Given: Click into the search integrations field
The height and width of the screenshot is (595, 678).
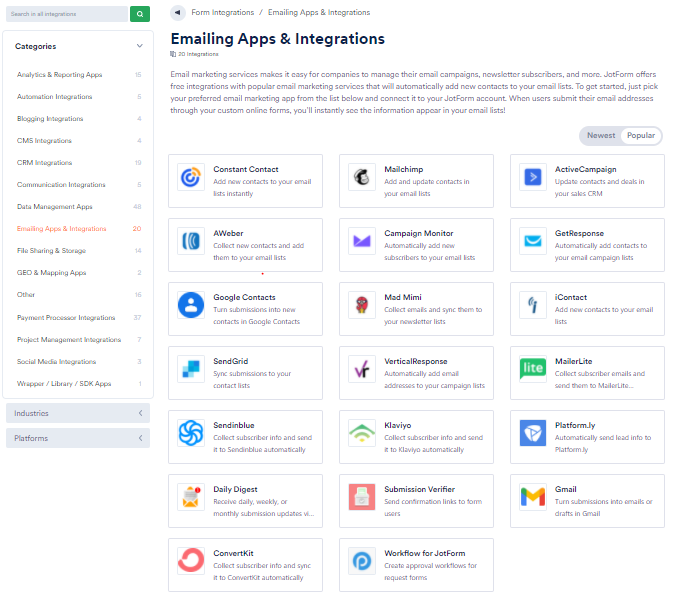Looking at the screenshot, I should [67, 14].
